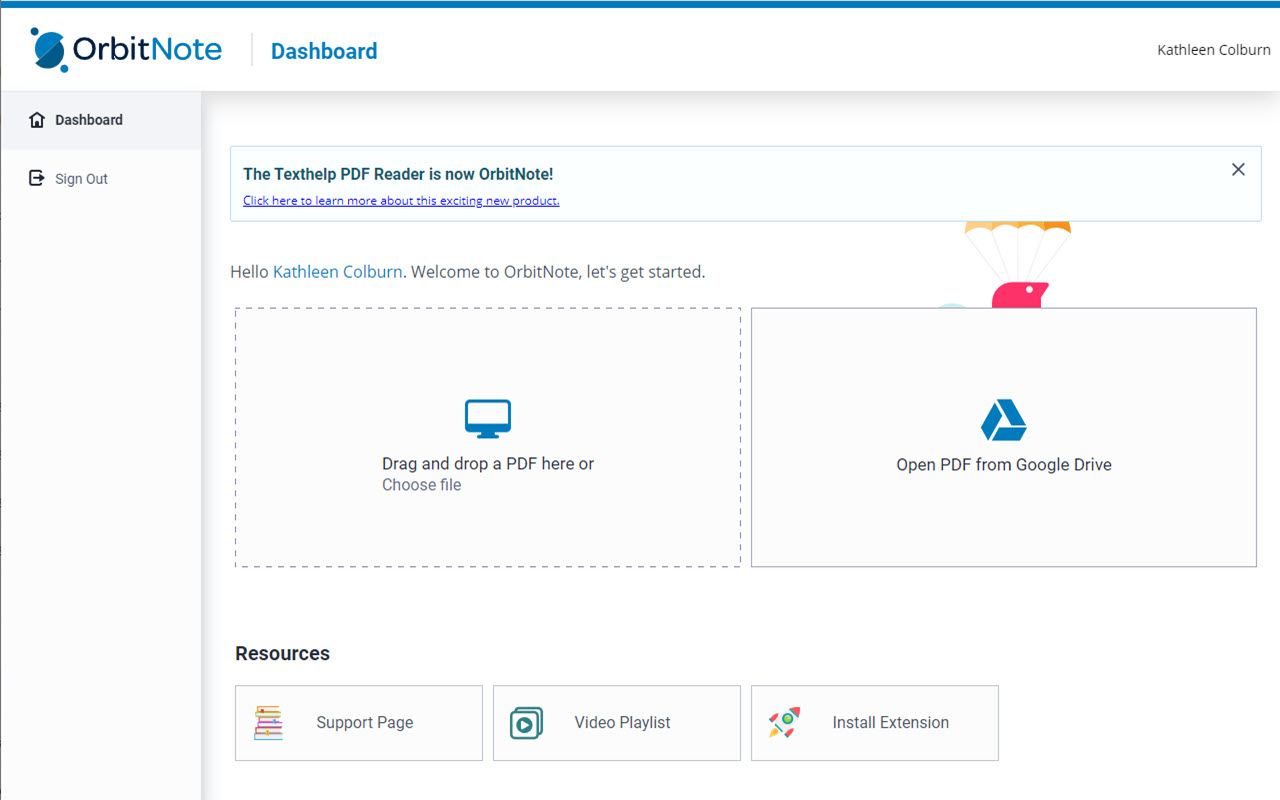Image resolution: width=1280 pixels, height=800 pixels.
Task: Open the Dashboard sidebar menu item
Action: (89, 120)
